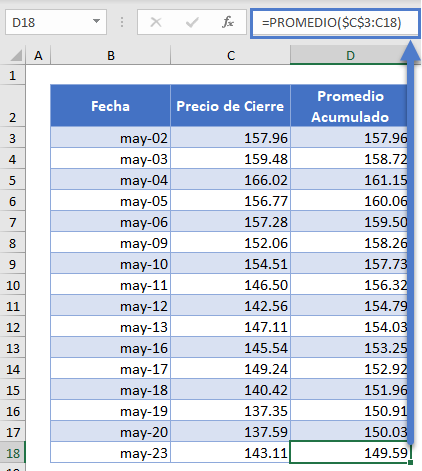Click the Select All corner triangle
422x471 pixels.
(x=16, y=55)
